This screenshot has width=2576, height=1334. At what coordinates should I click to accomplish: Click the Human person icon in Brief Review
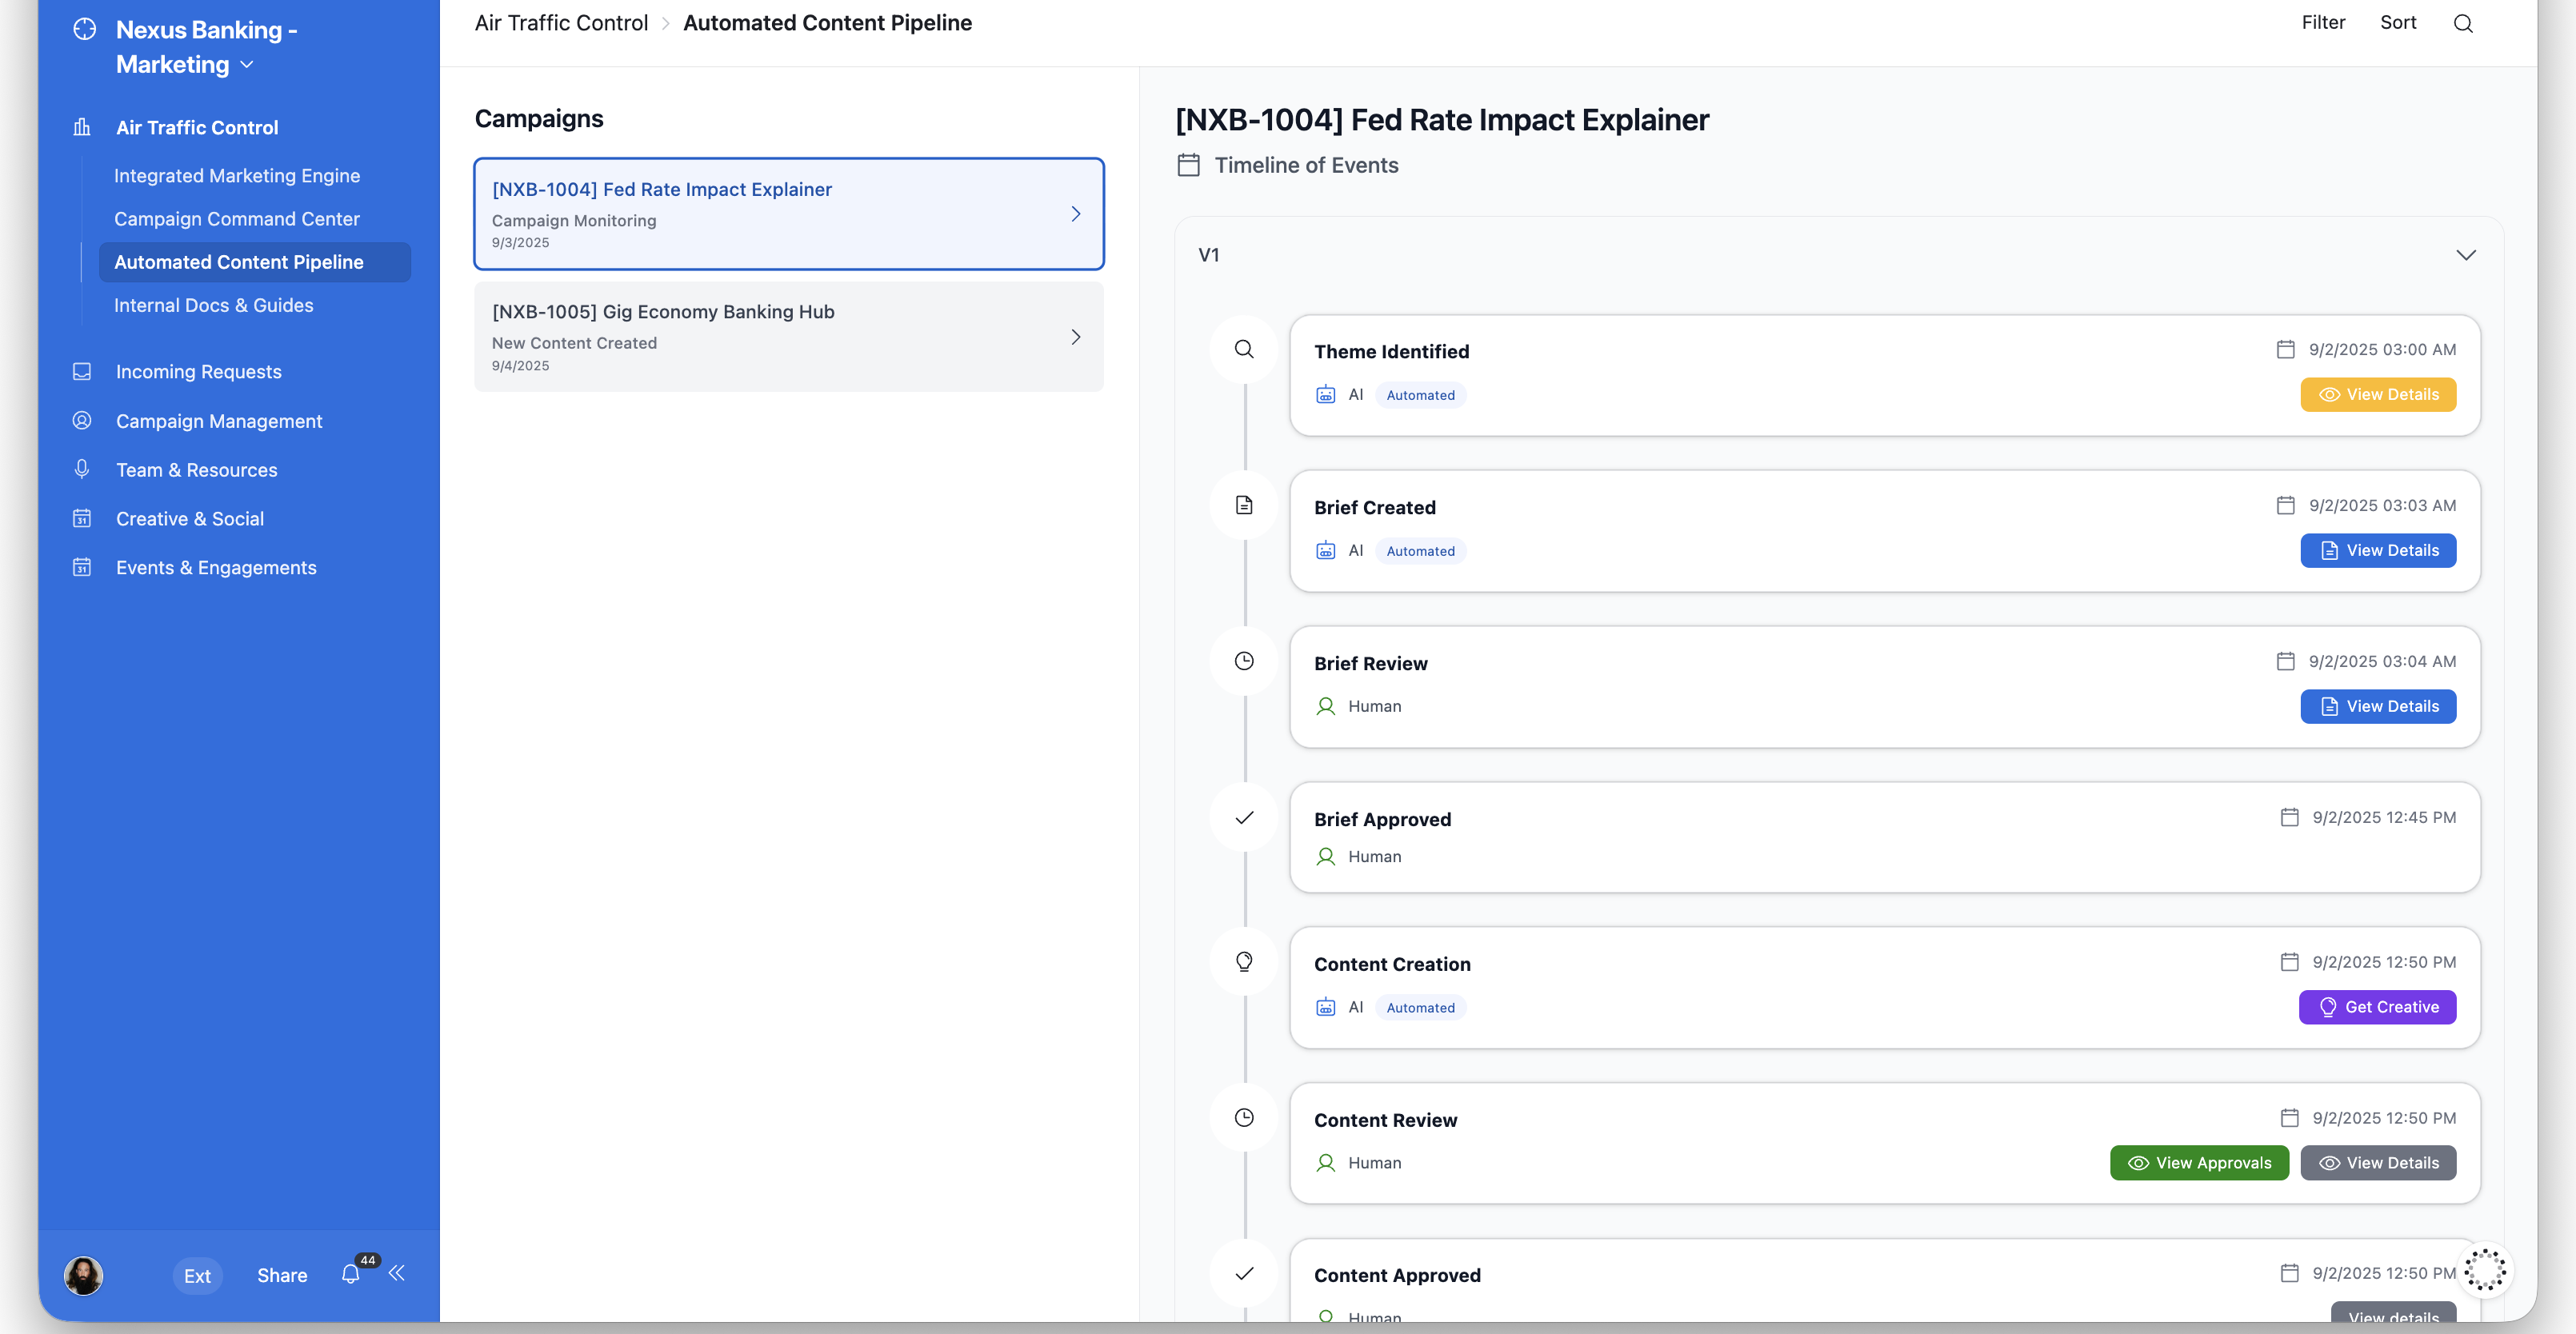click(1325, 706)
